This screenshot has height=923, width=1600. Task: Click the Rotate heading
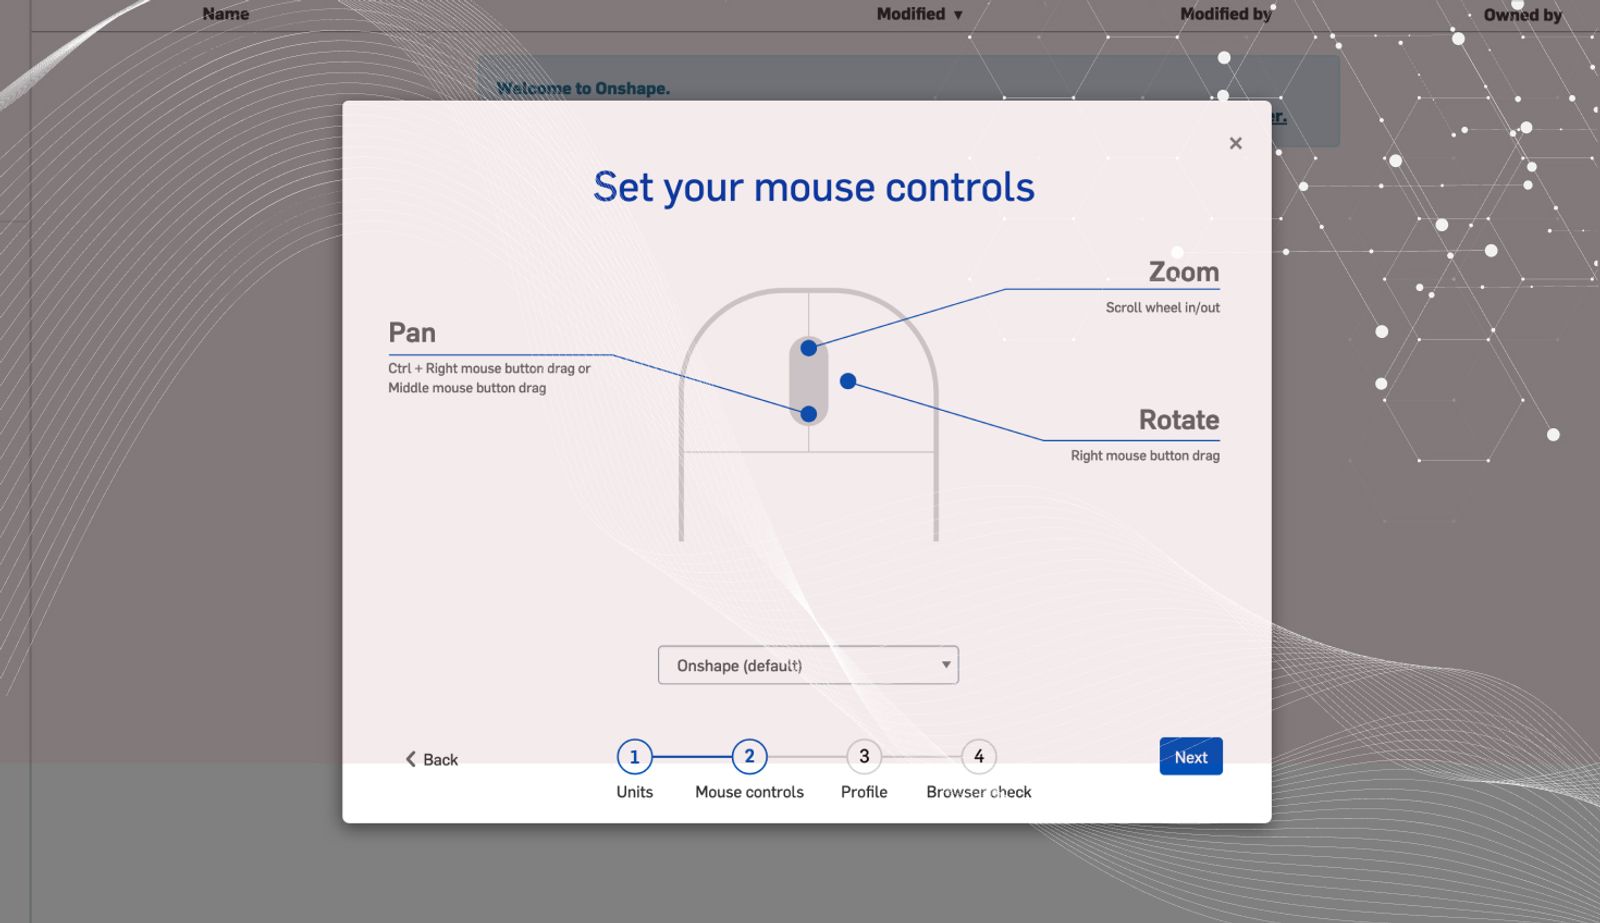[x=1178, y=420]
